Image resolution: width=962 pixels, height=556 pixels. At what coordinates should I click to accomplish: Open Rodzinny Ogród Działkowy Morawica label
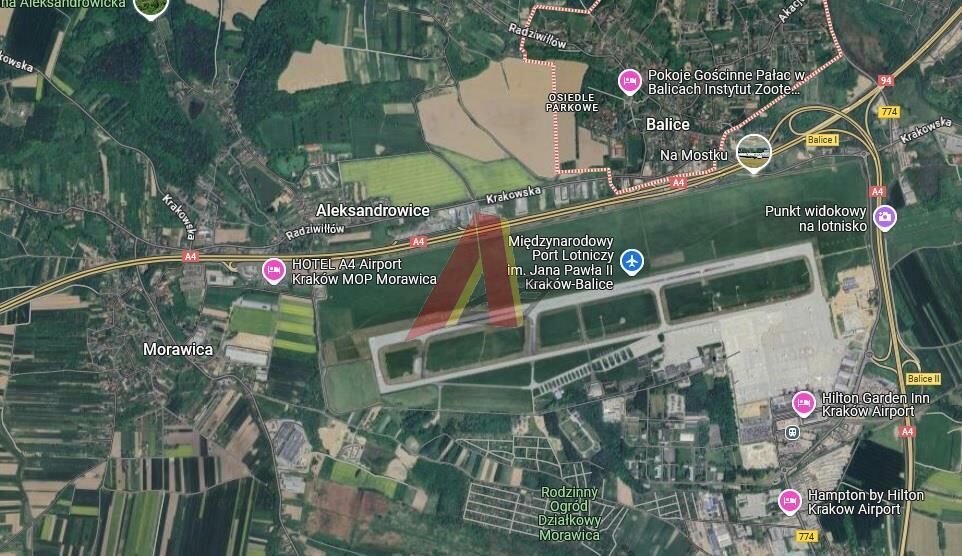point(569,514)
